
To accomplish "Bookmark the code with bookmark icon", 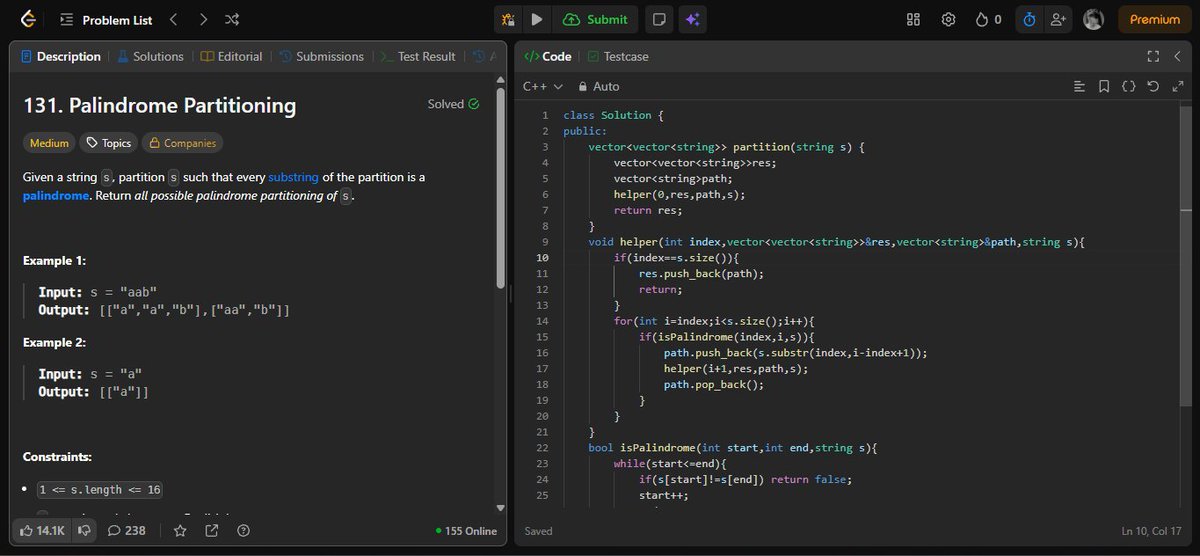I will (x=1104, y=87).
